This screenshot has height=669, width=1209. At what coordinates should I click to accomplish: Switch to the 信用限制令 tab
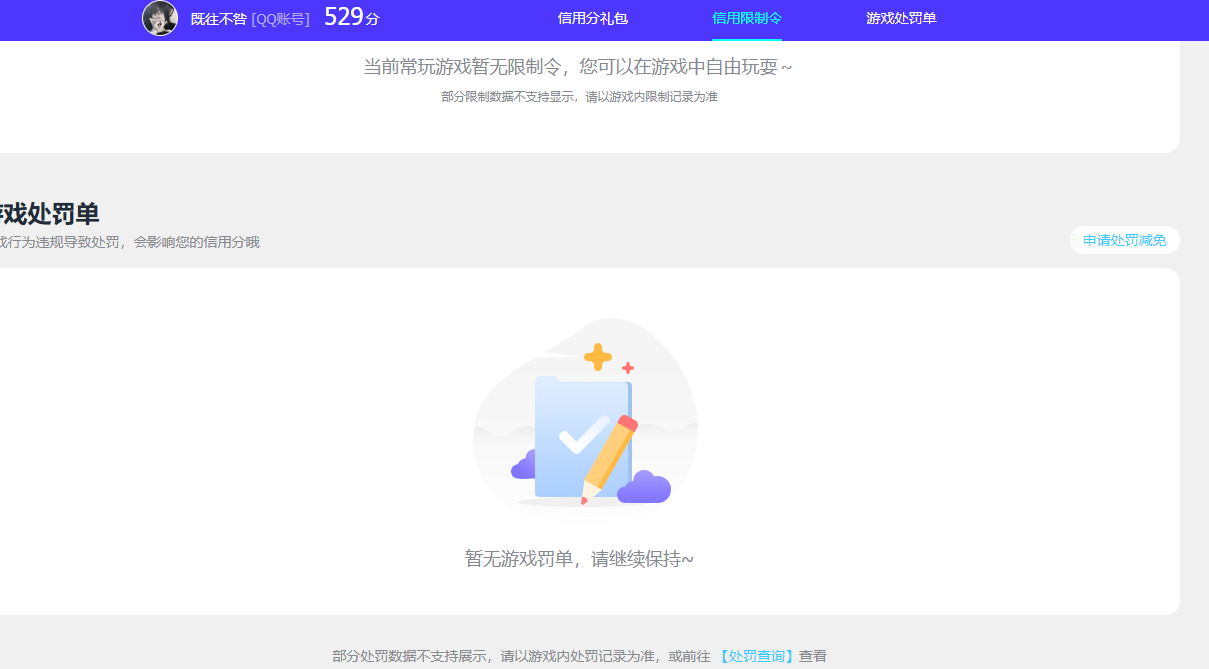747,18
